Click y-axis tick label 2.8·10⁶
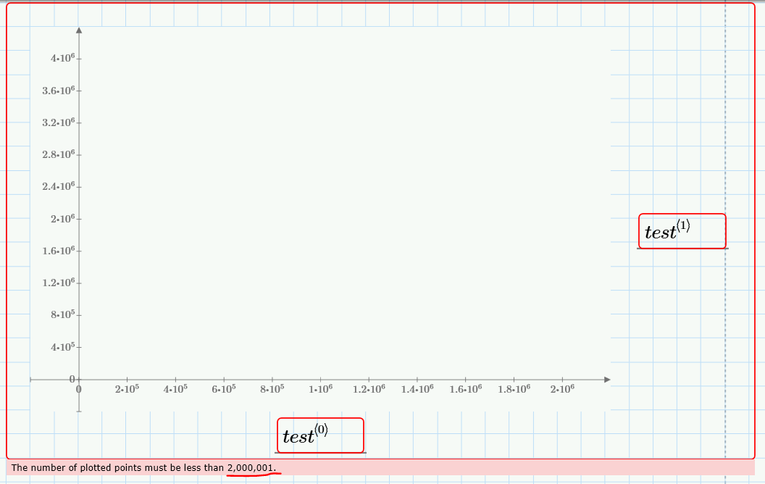The height and width of the screenshot is (484, 765). pos(59,155)
